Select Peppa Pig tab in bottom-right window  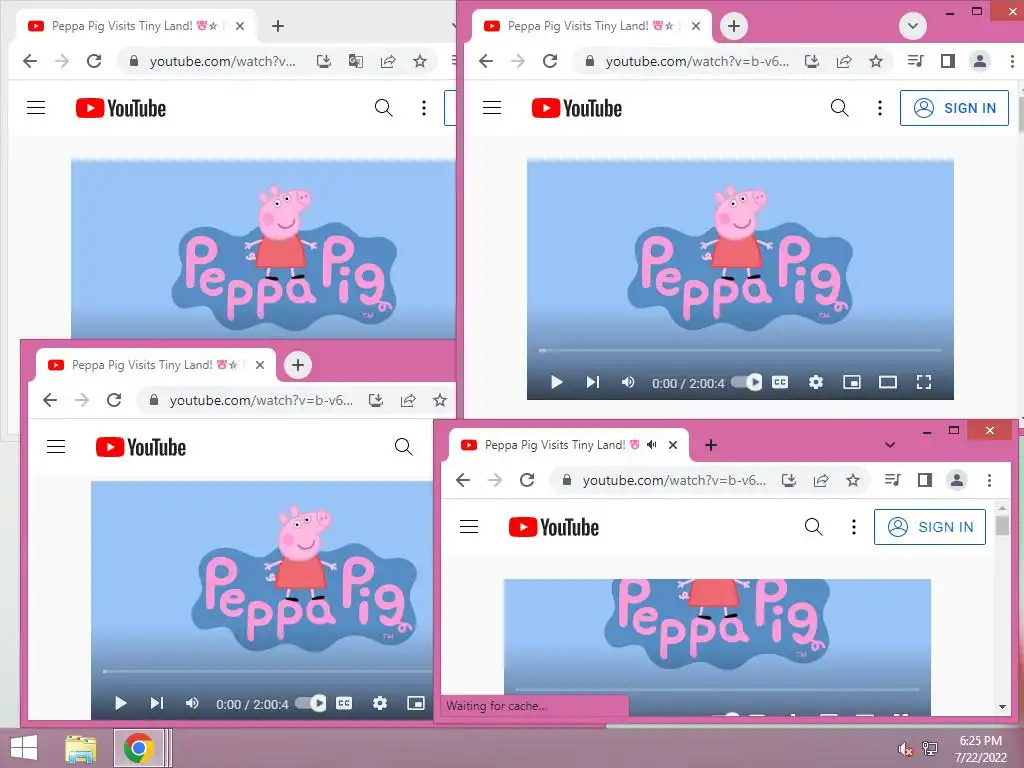point(568,445)
